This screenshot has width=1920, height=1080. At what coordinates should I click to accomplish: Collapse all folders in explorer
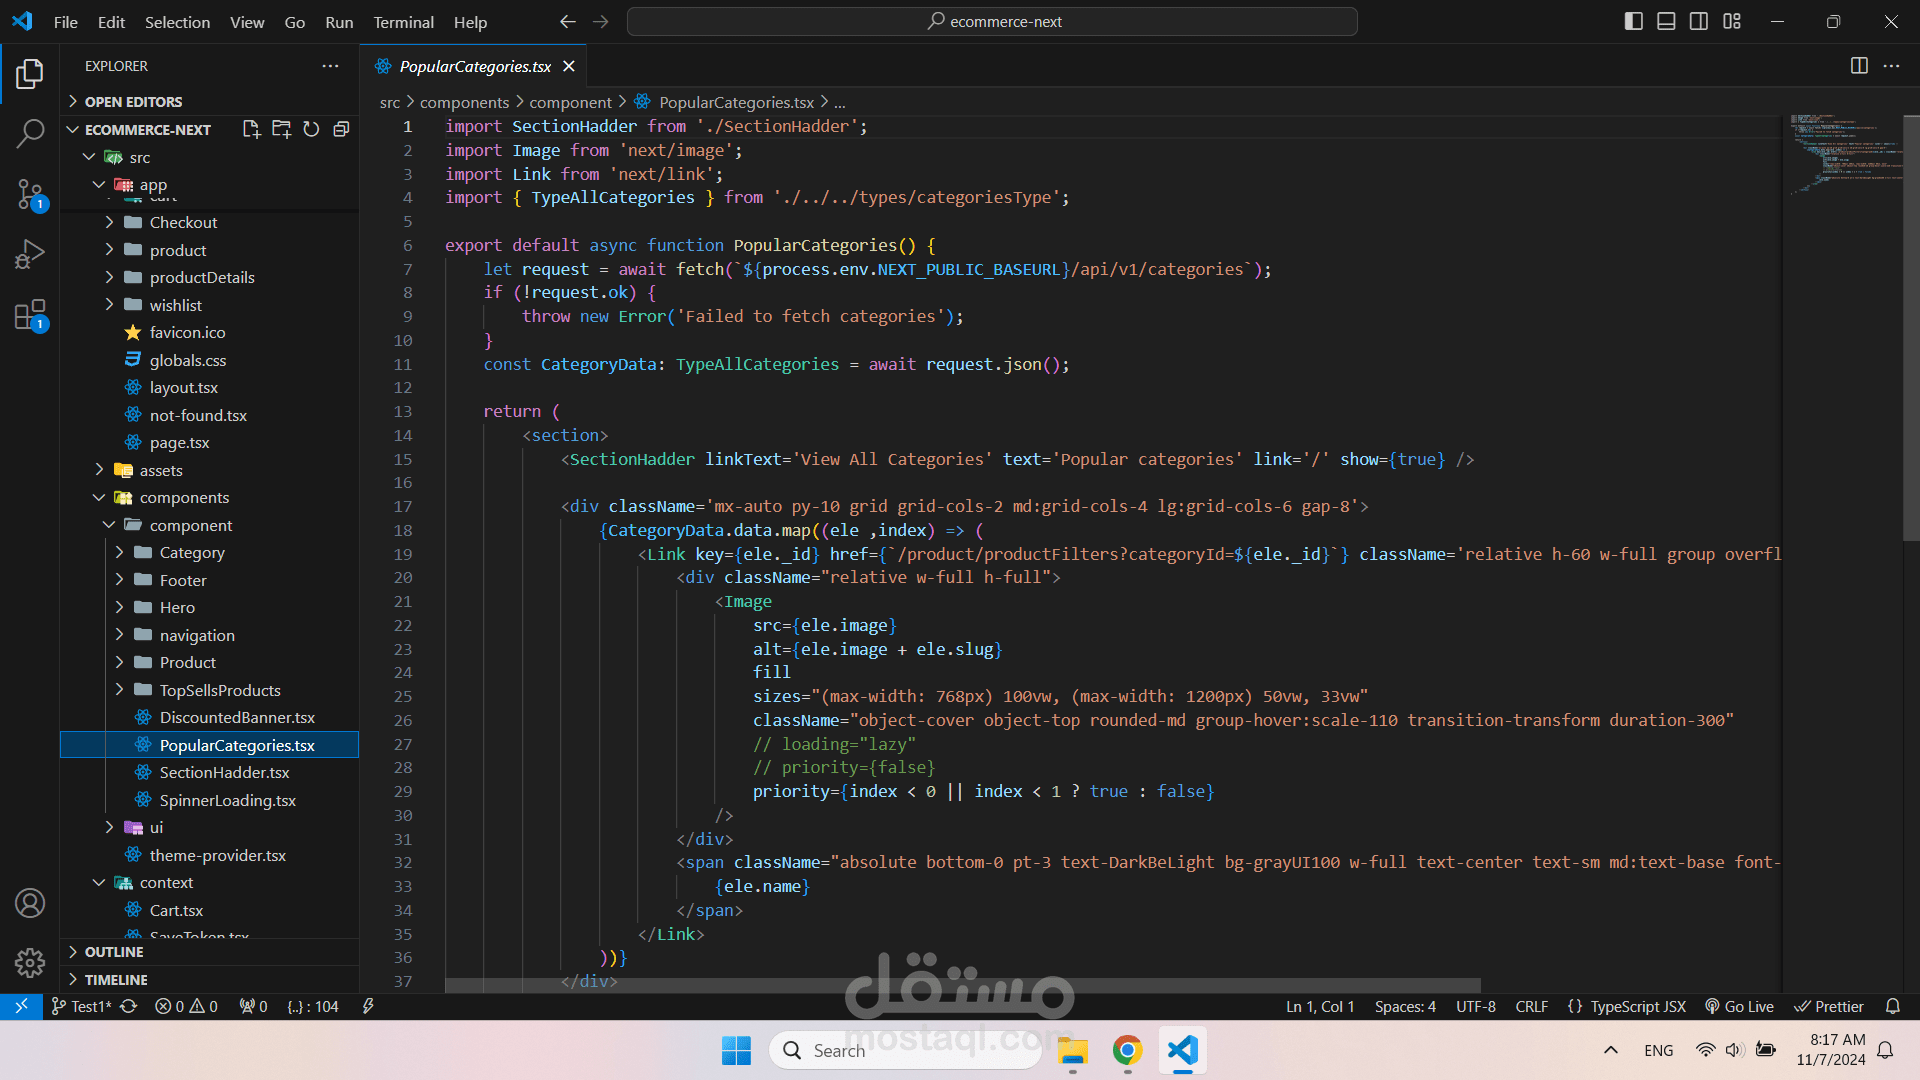[x=341, y=129]
